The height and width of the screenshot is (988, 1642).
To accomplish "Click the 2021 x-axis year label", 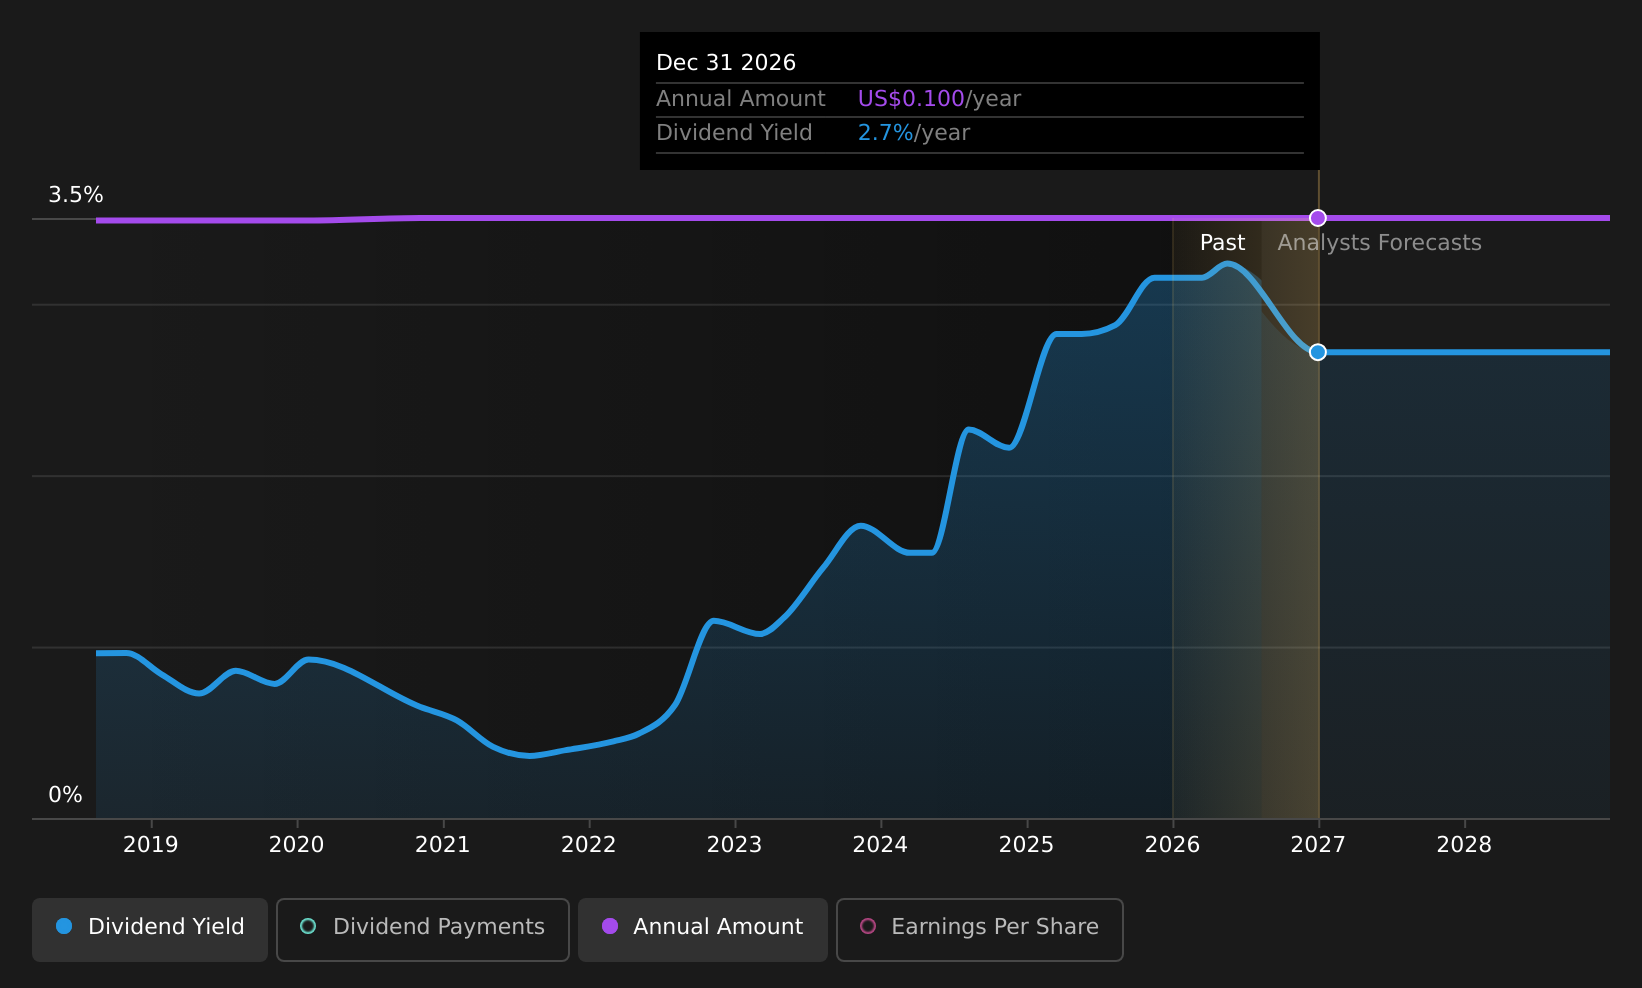I will click(x=443, y=845).
